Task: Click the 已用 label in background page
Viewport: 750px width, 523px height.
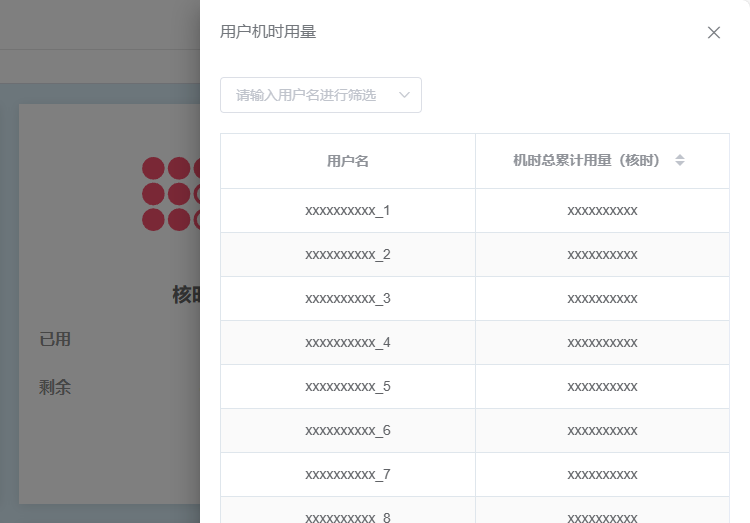Action: 55,339
